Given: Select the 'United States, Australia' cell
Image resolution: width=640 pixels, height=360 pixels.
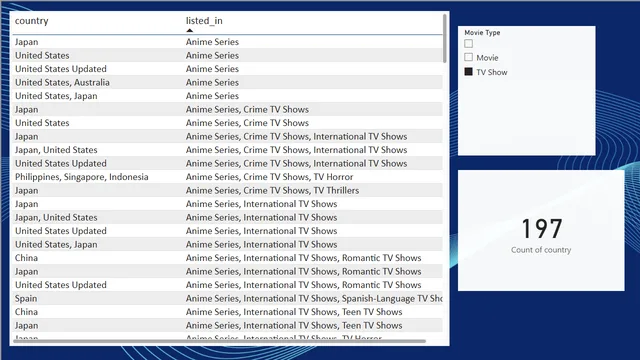Looking at the screenshot, I should [x=62, y=82].
